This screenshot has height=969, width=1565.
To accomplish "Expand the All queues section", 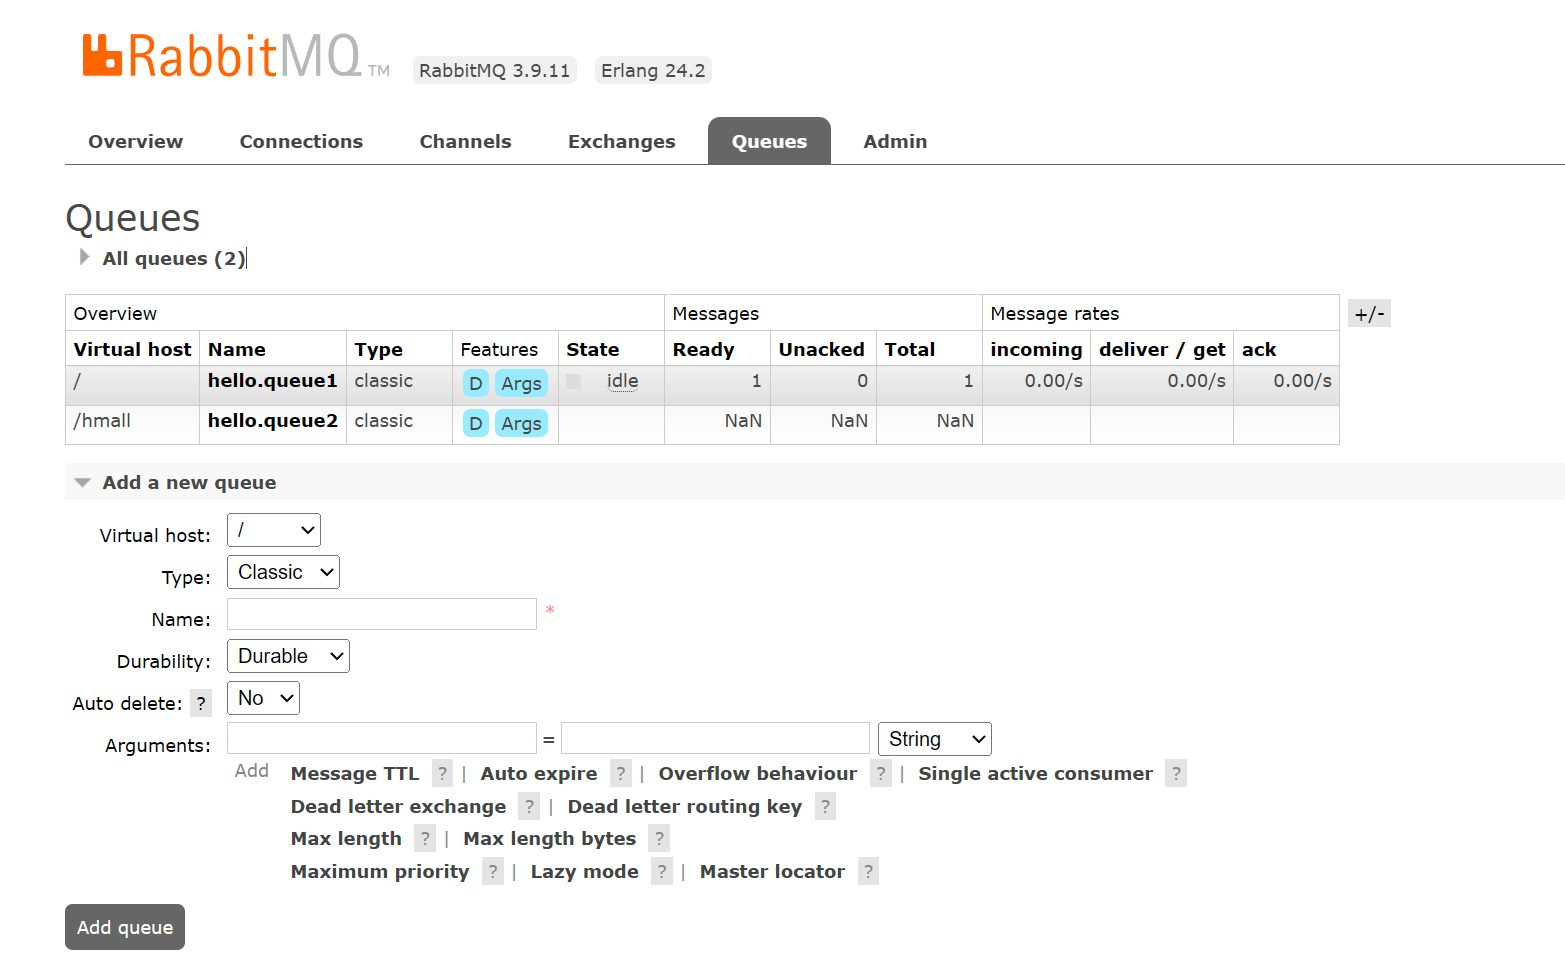I will pyautogui.click(x=173, y=258).
